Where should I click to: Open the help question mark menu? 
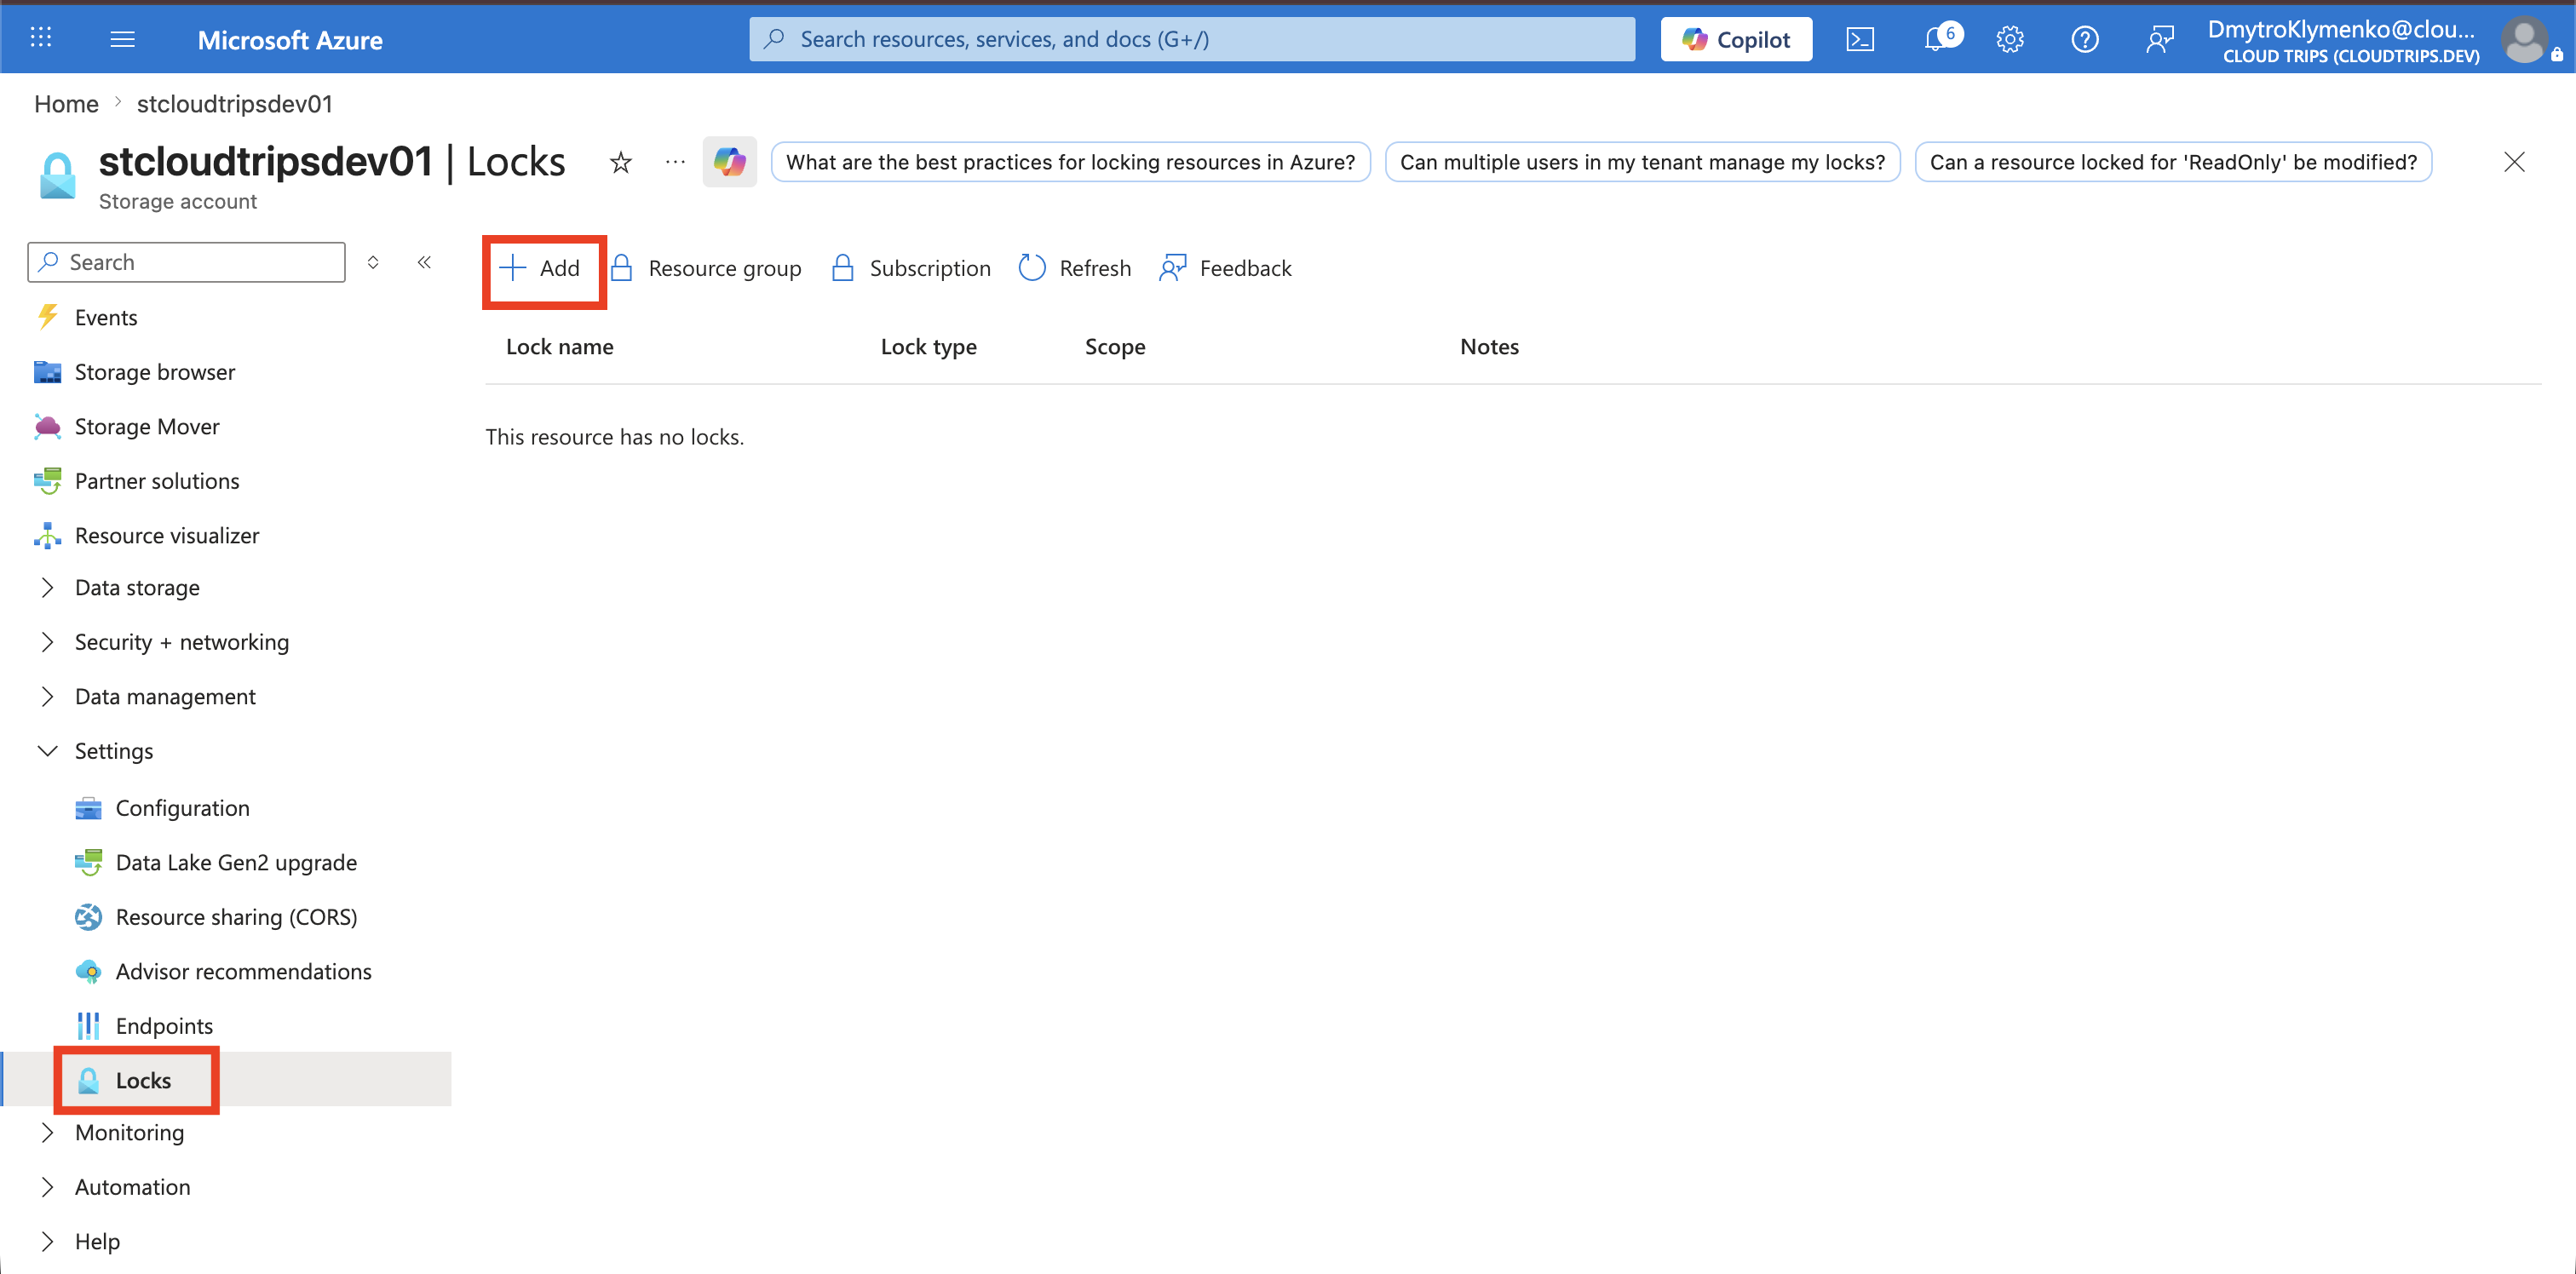(x=2085, y=39)
